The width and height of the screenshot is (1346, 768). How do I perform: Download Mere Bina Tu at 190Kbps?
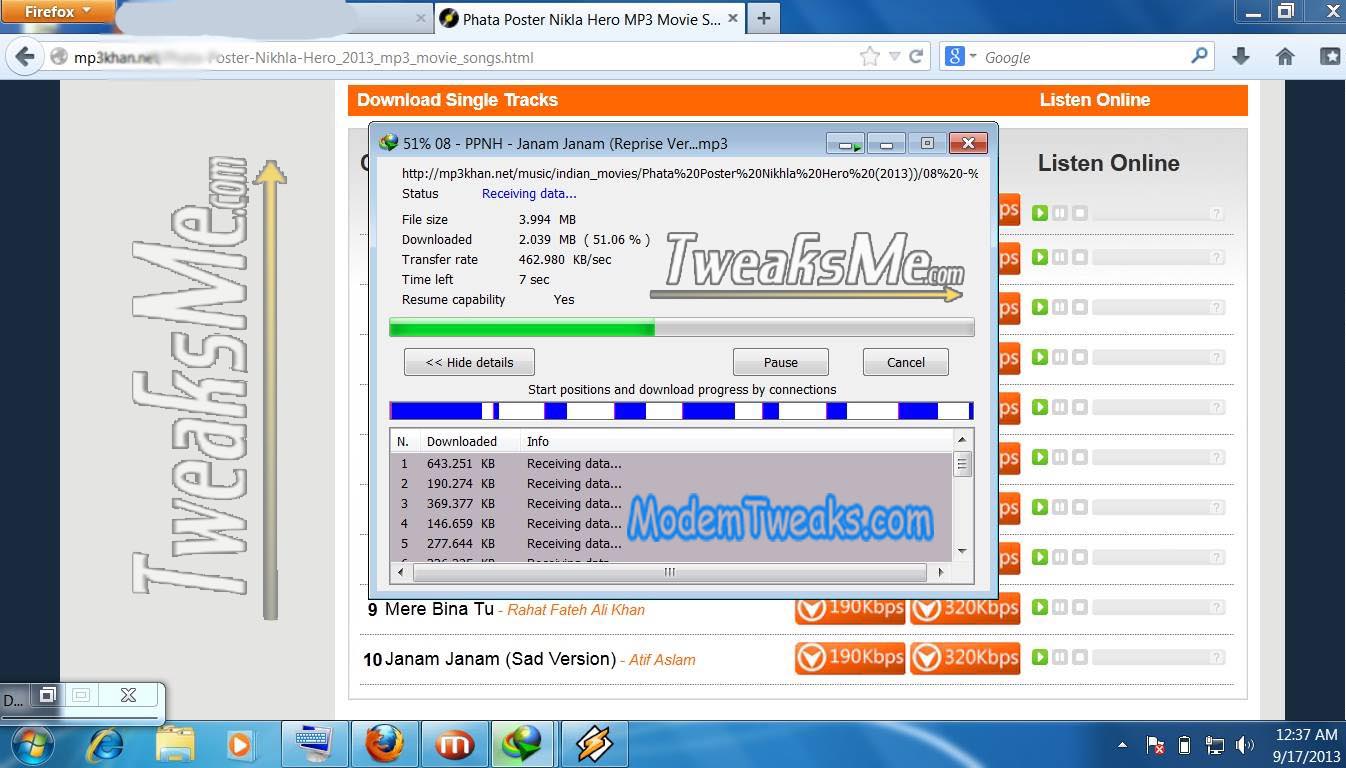pyautogui.click(x=850, y=607)
